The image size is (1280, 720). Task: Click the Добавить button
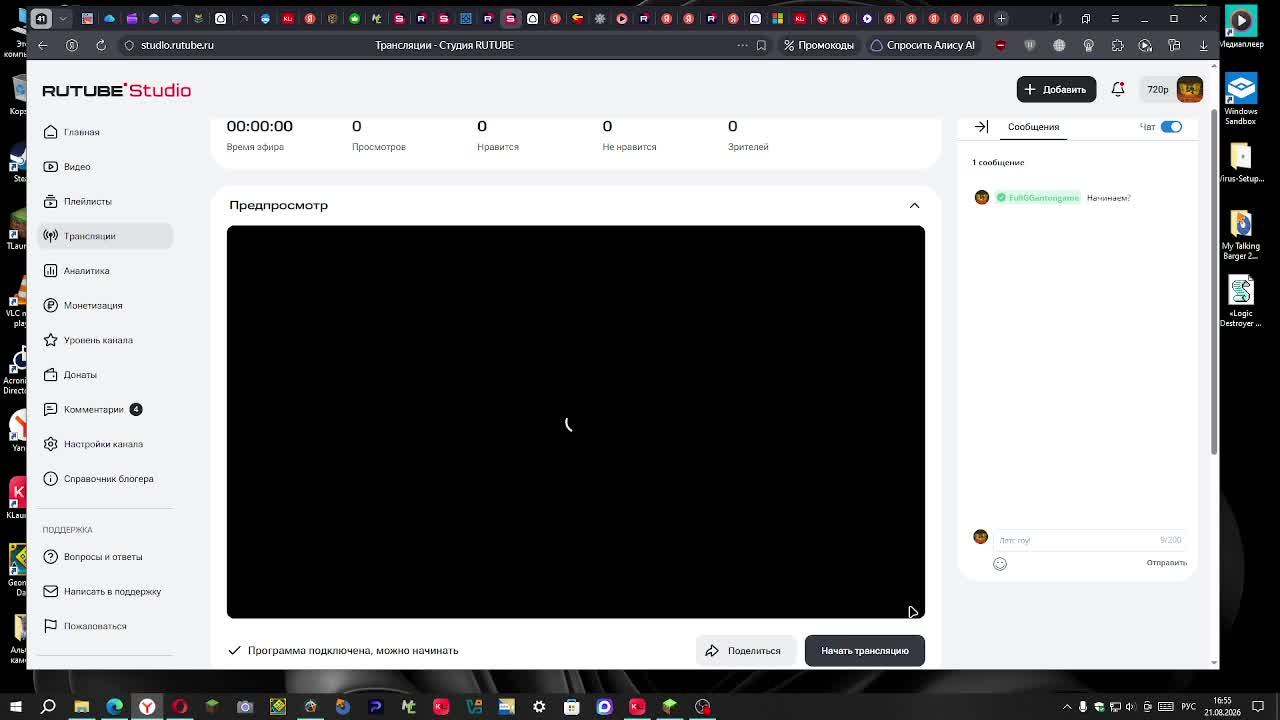click(1056, 89)
